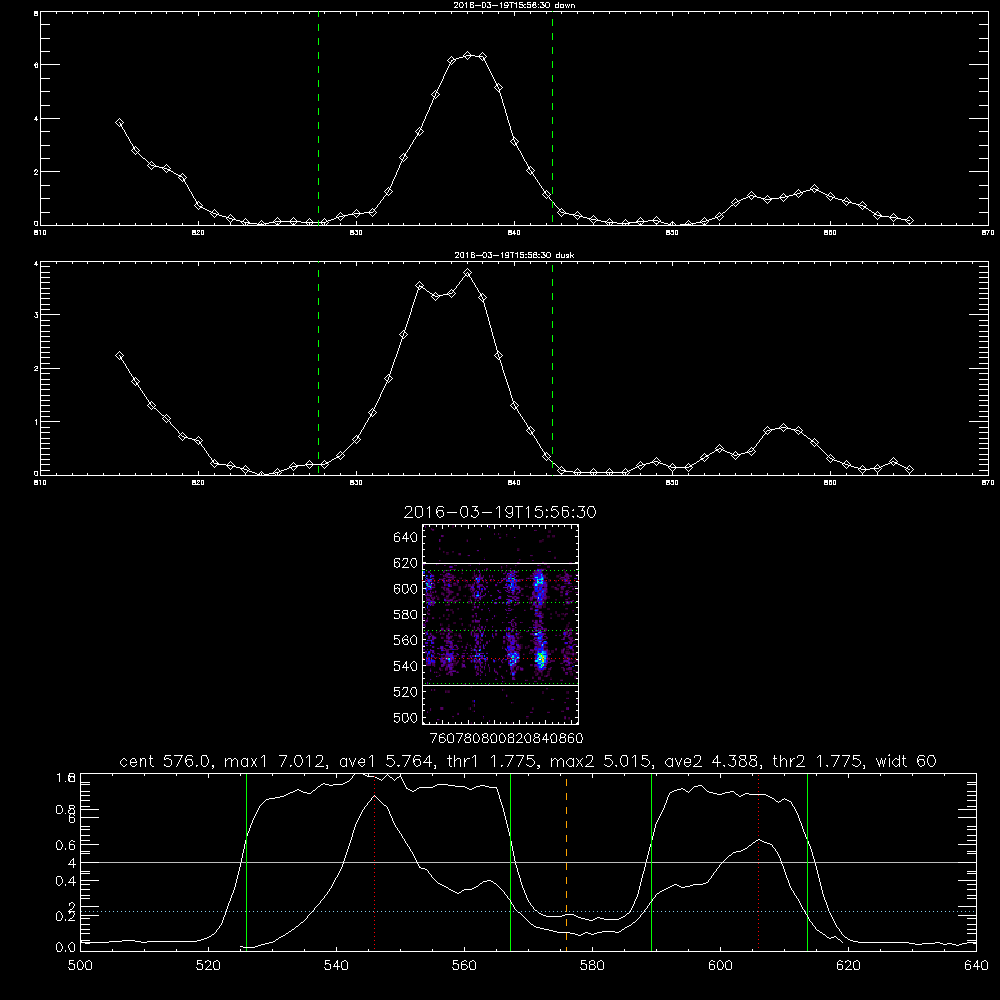Click the white horizontal line at level 4
Viewport: 1000px width, 1000px height.
(x=528, y=862)
